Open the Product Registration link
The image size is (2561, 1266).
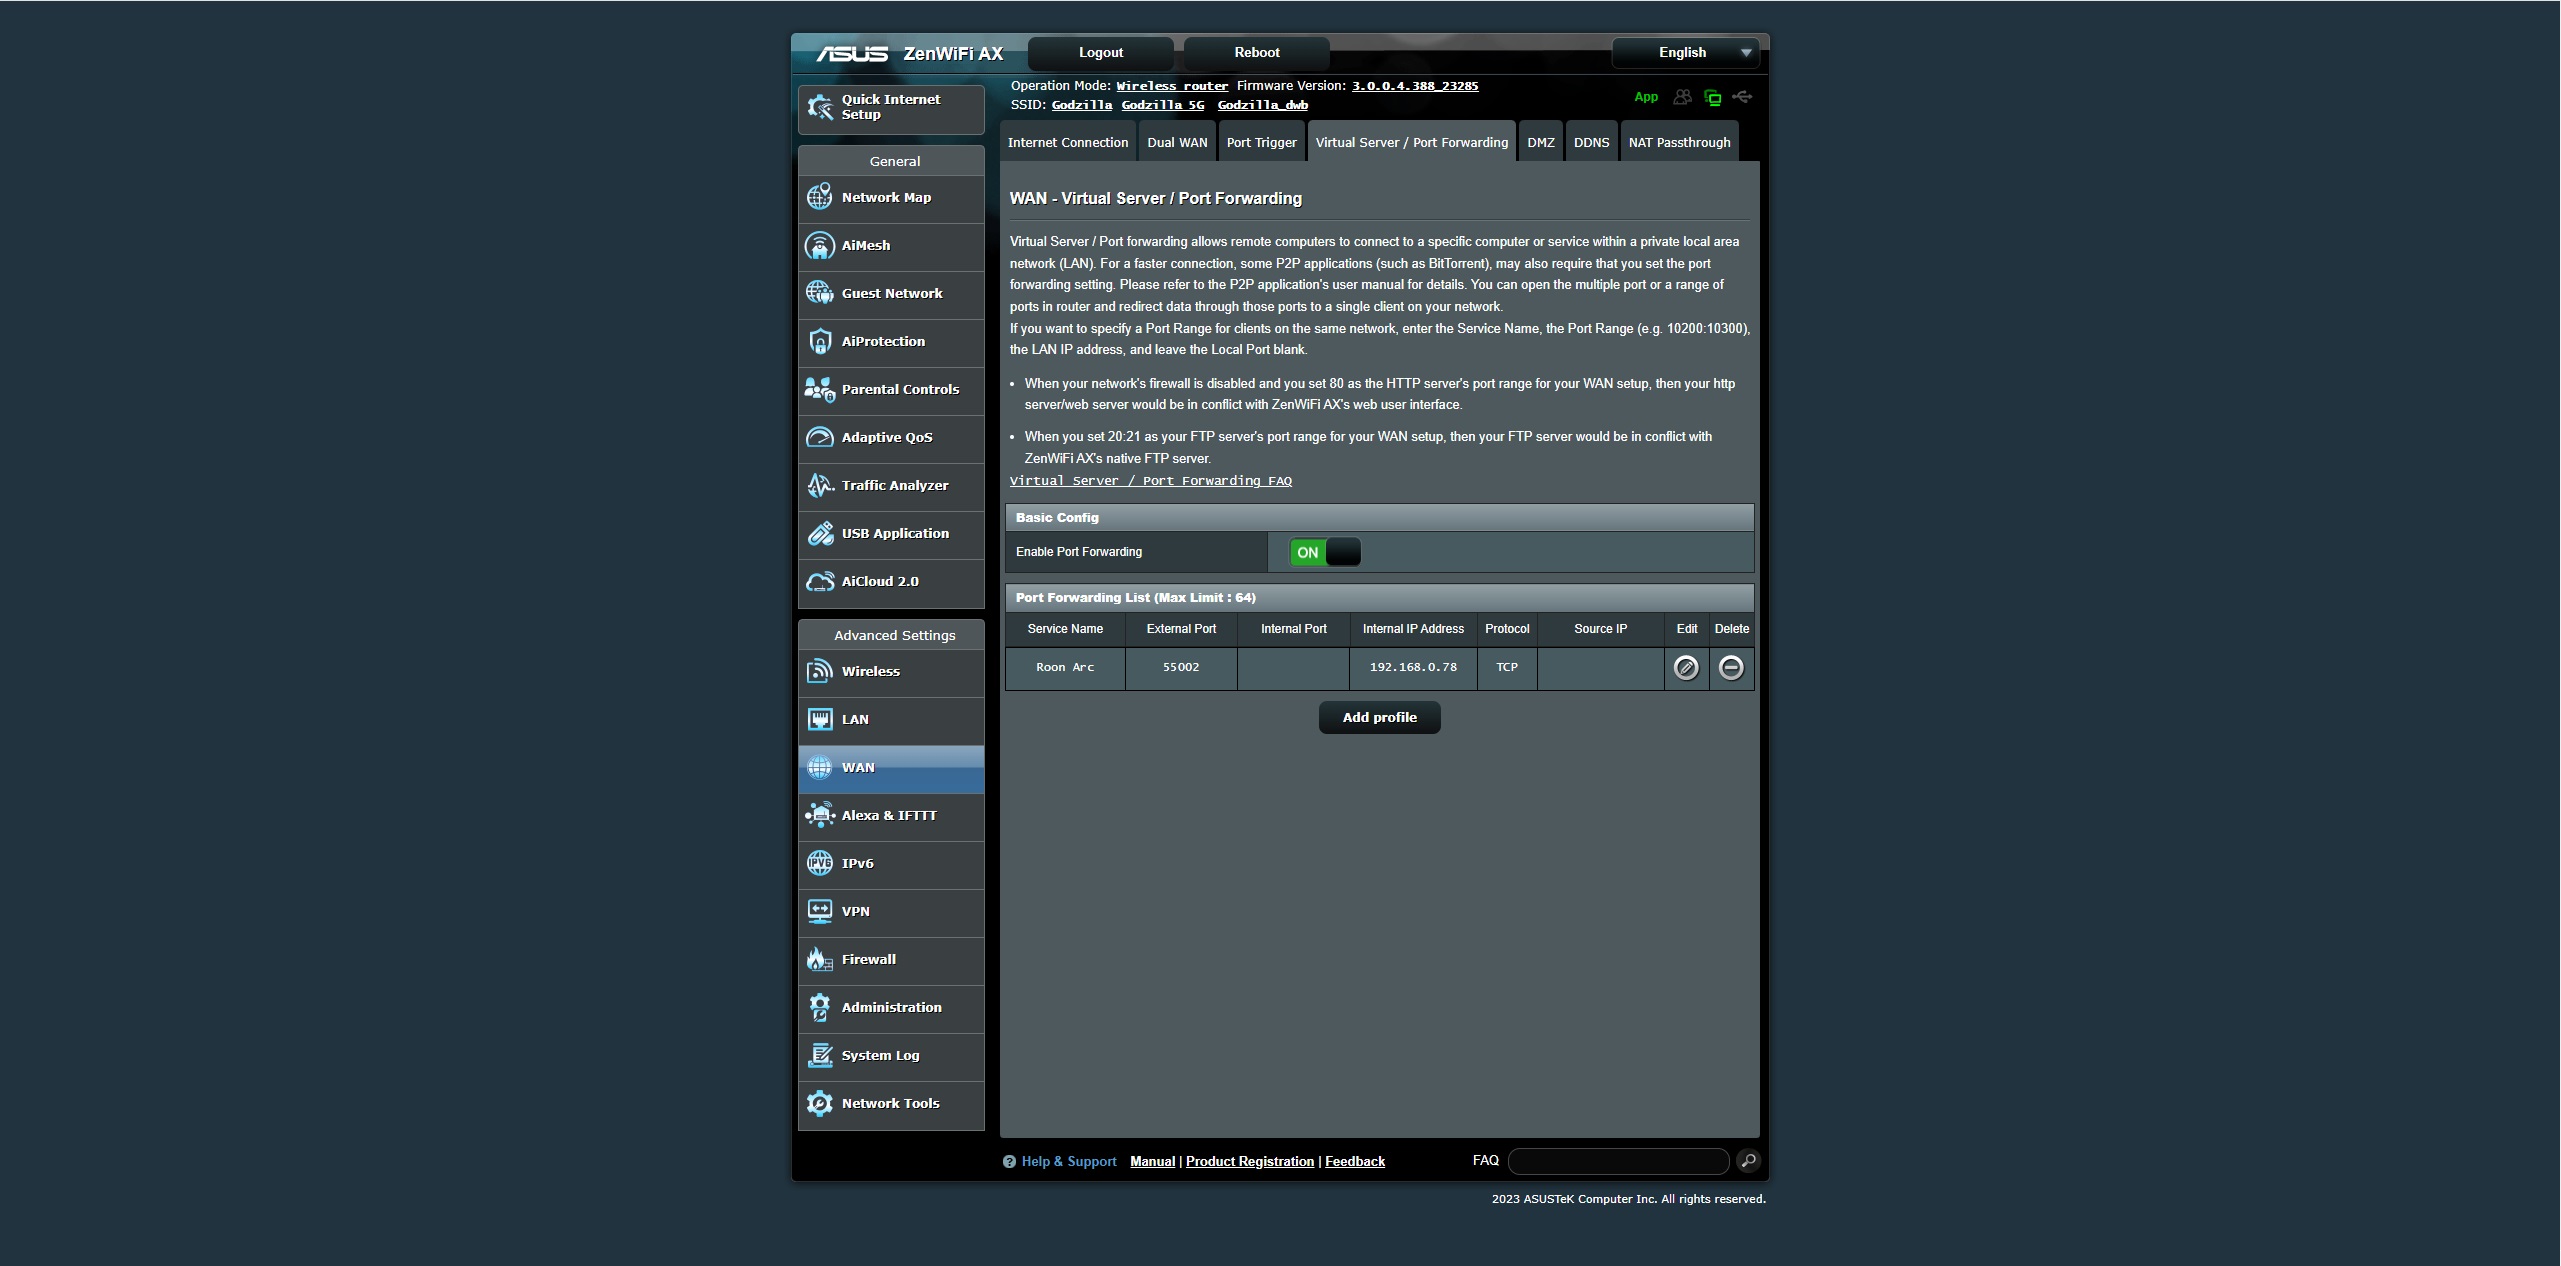[1249, 1161]
